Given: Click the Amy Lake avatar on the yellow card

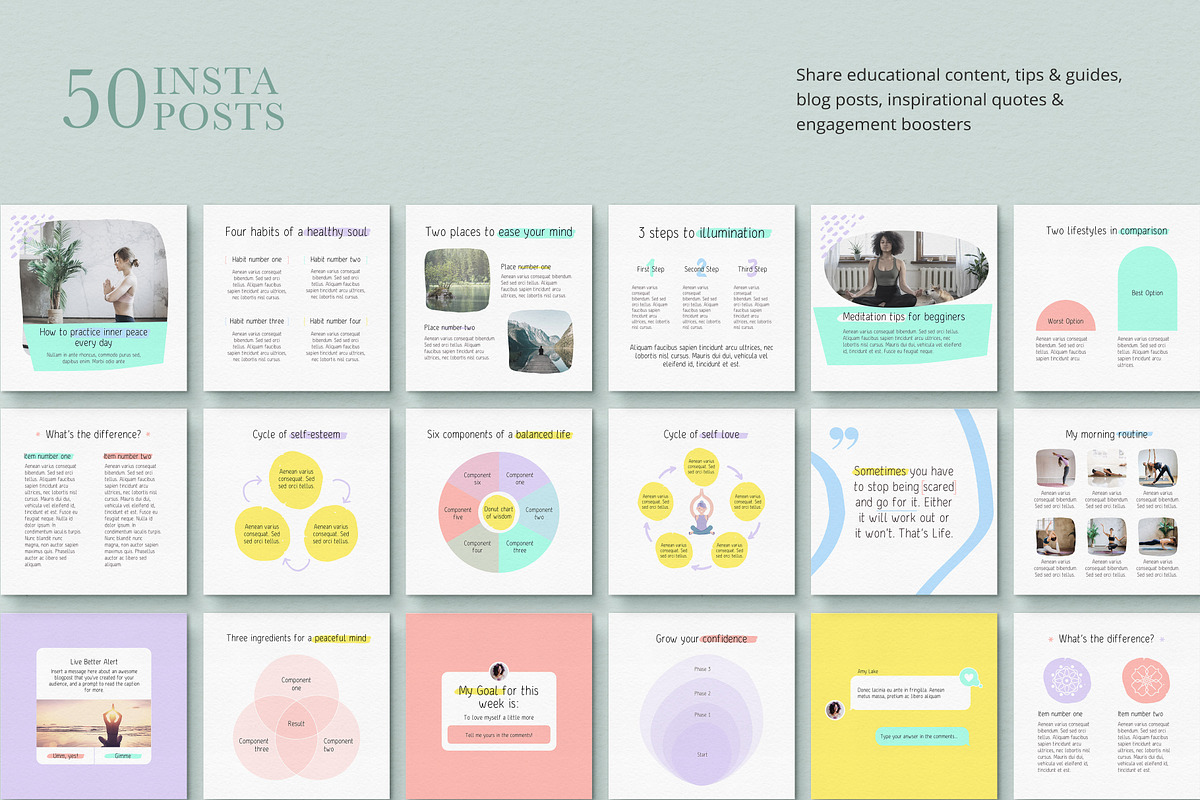Looking at the screenshot, I should [x=834, y=709].
